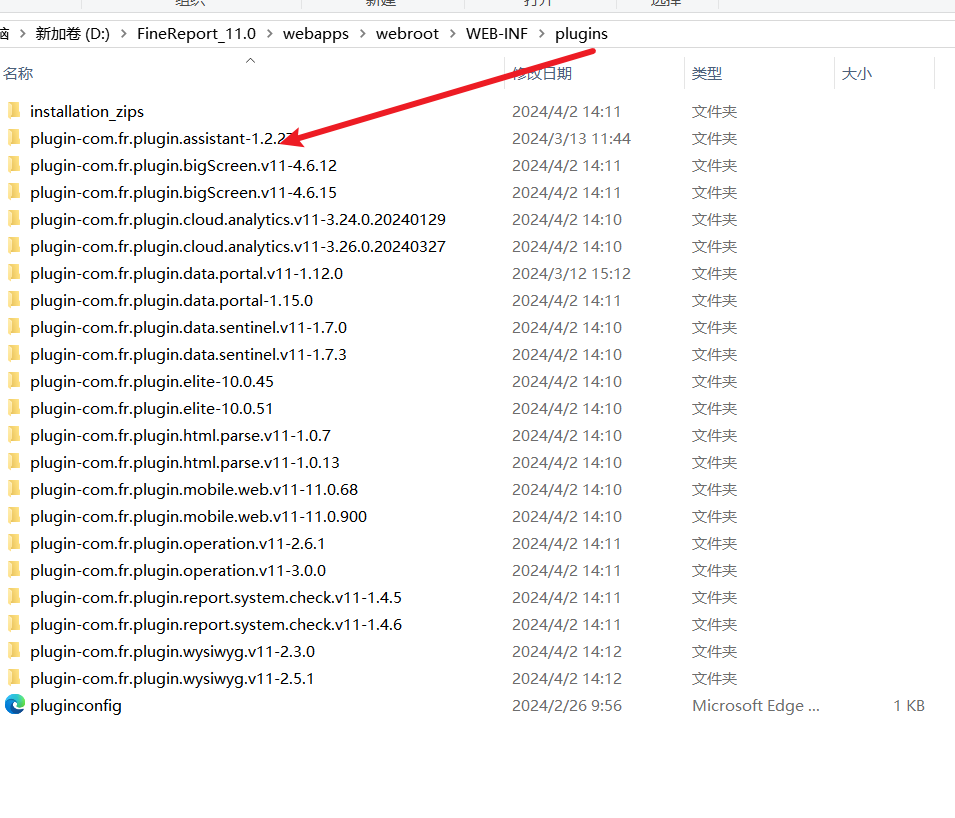This screenshot has width=955, height=818.
Task: Click plugin-com.fr.plugin.operation.v11-3.0.0 name
Action: coord(178,570)
